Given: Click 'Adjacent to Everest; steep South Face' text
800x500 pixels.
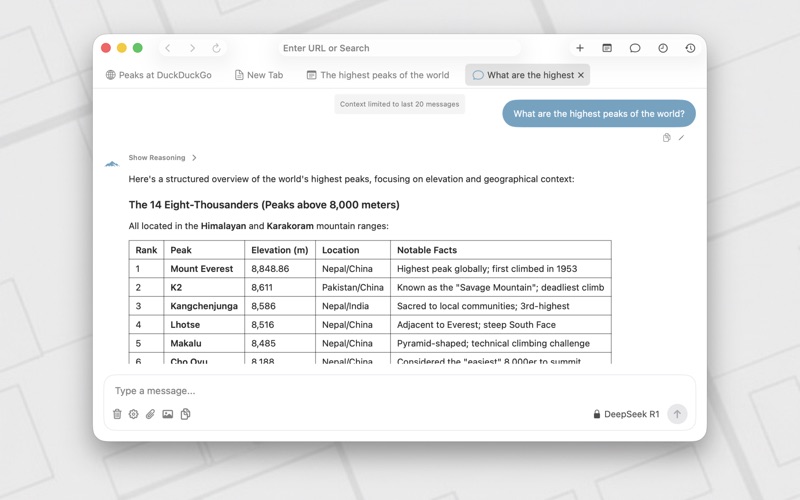Looking at the screenshot, I should 476,324.
